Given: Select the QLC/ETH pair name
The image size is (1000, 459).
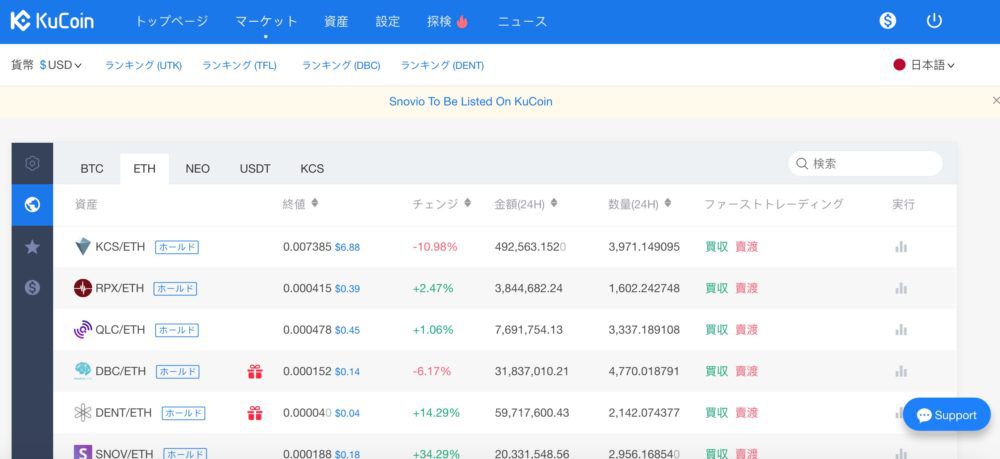Looking at the screenshot, I should 120,330.
